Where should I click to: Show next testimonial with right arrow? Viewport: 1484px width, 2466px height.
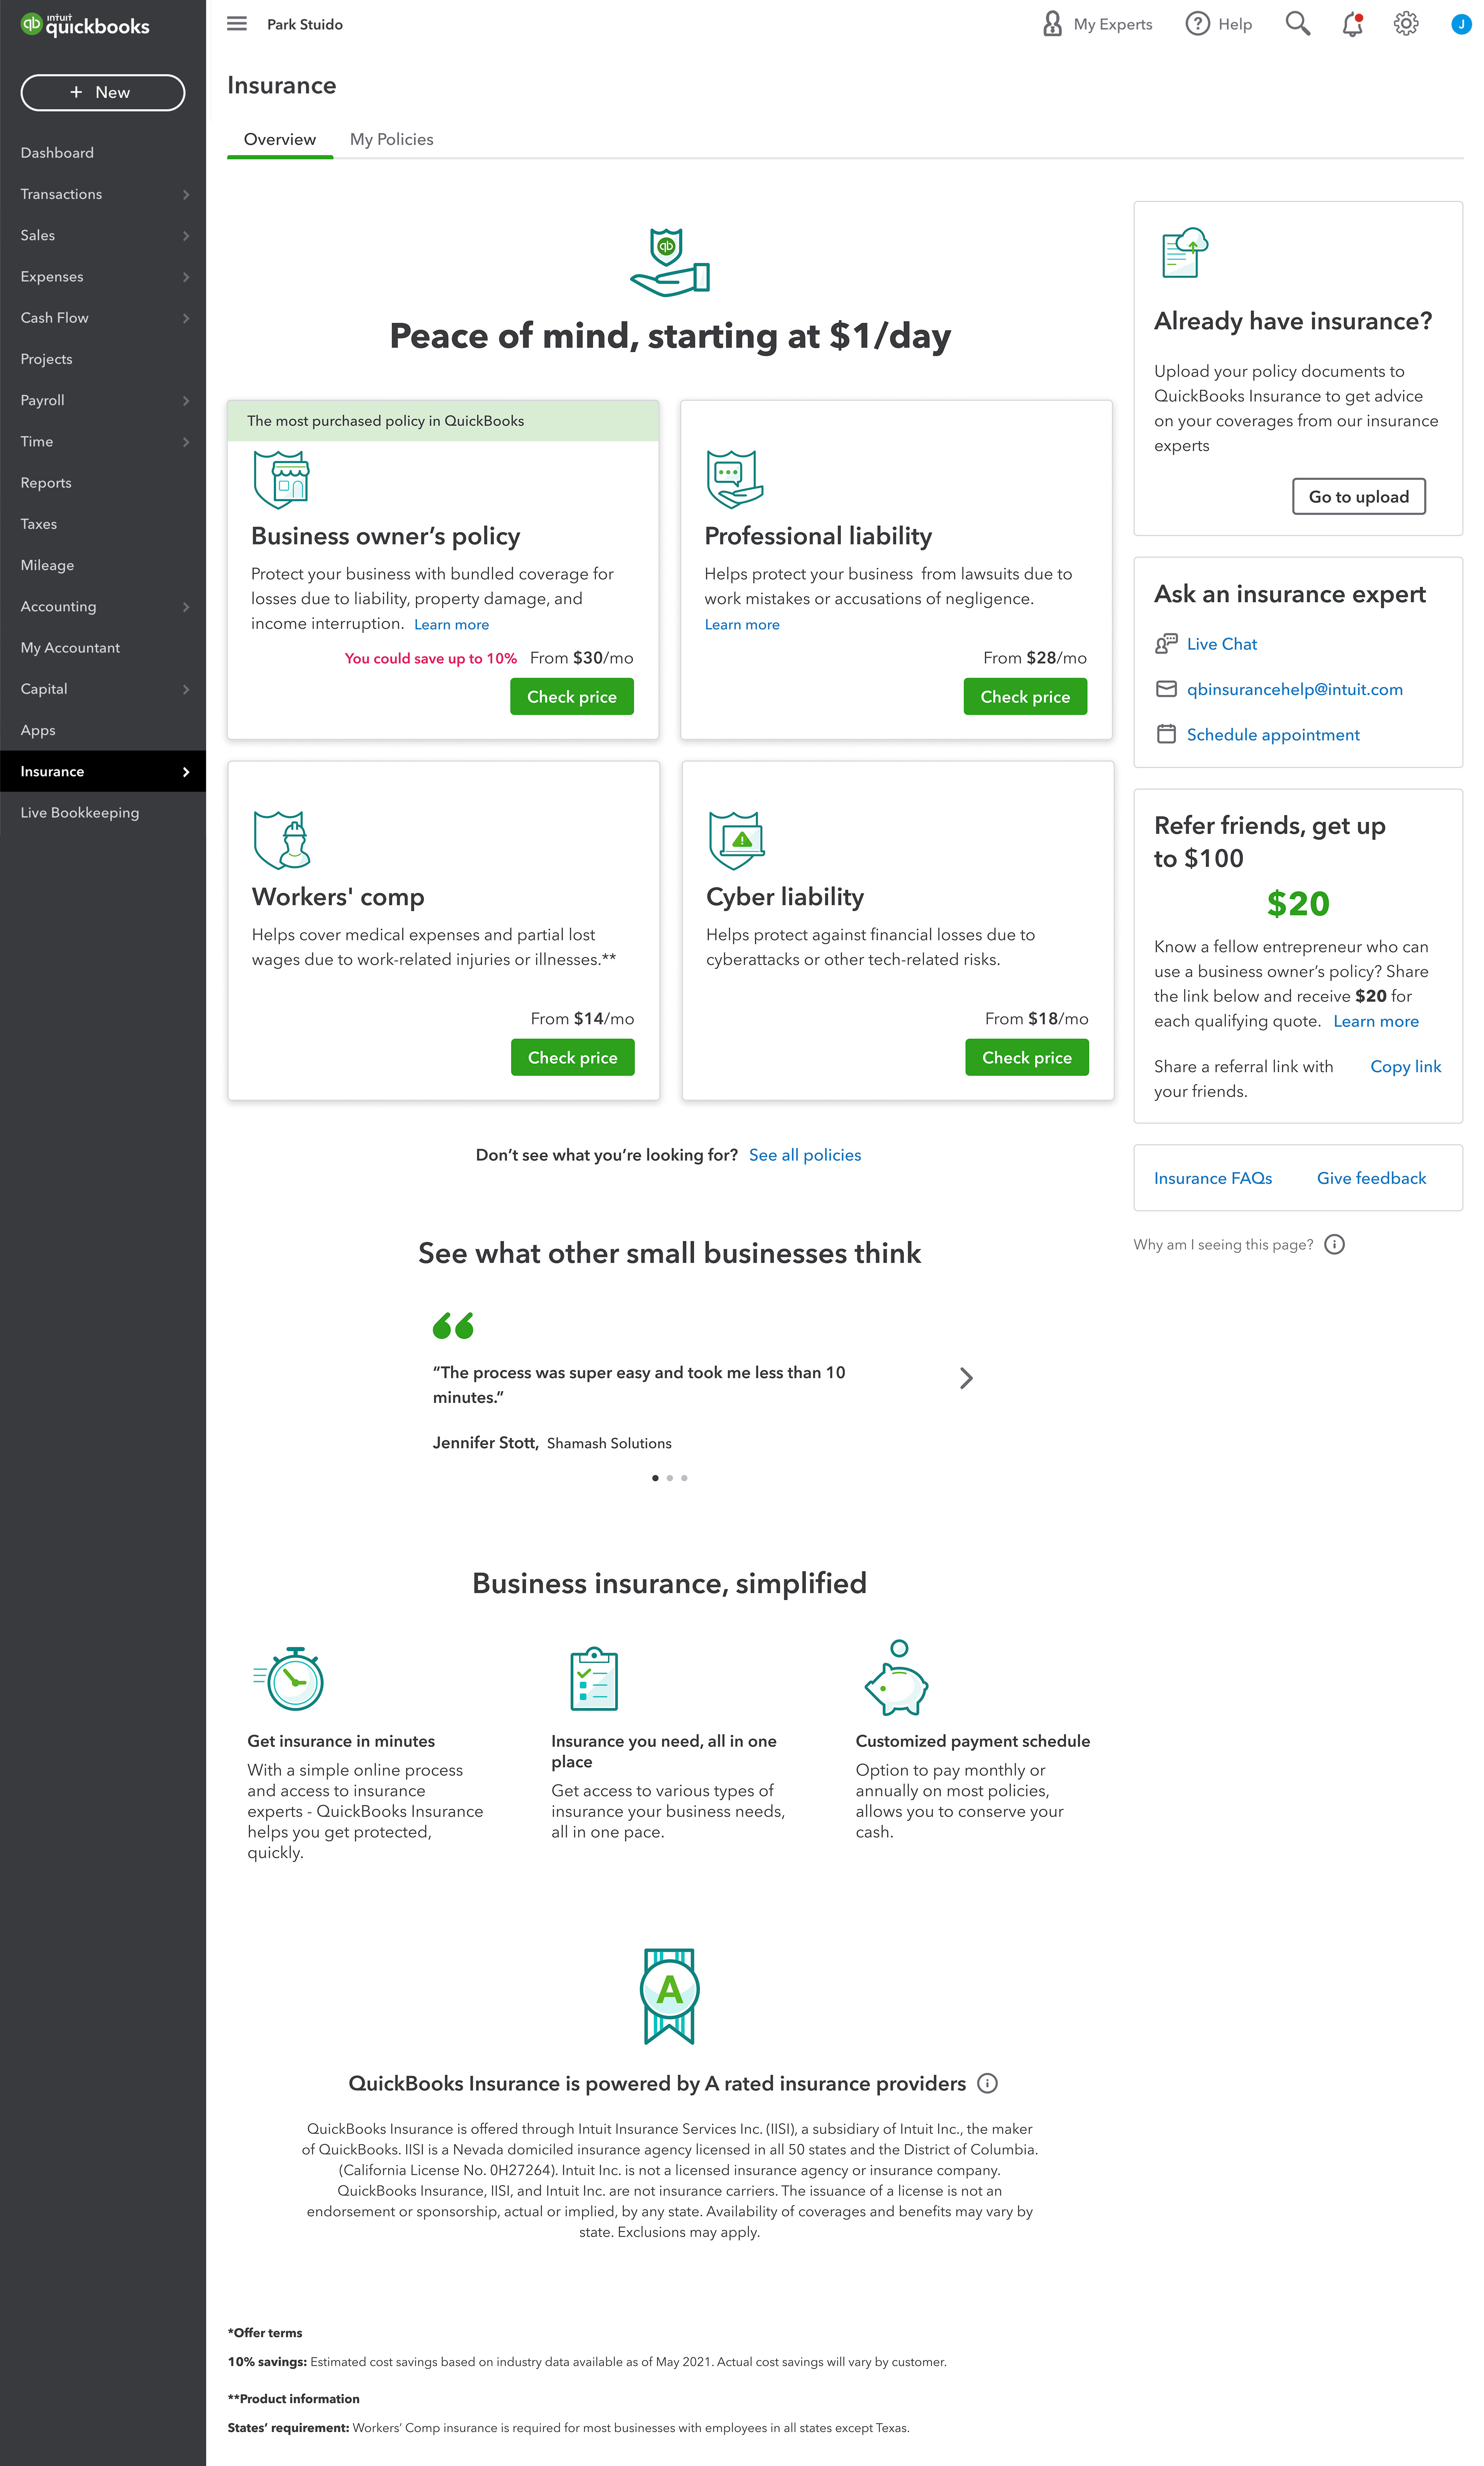click(966, 1378)
